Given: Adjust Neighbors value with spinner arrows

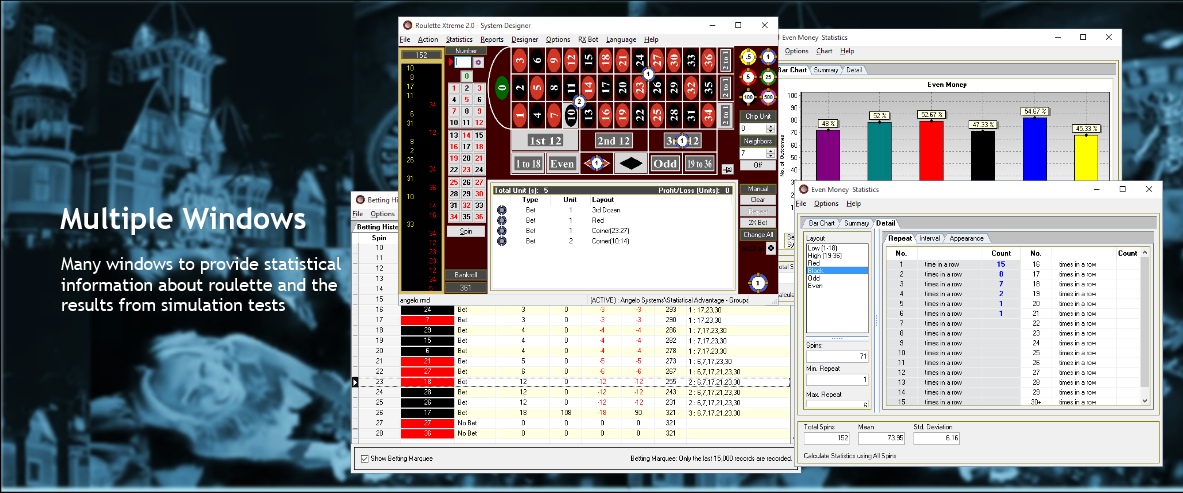Looking at the screenshot, I should point(770,153).
